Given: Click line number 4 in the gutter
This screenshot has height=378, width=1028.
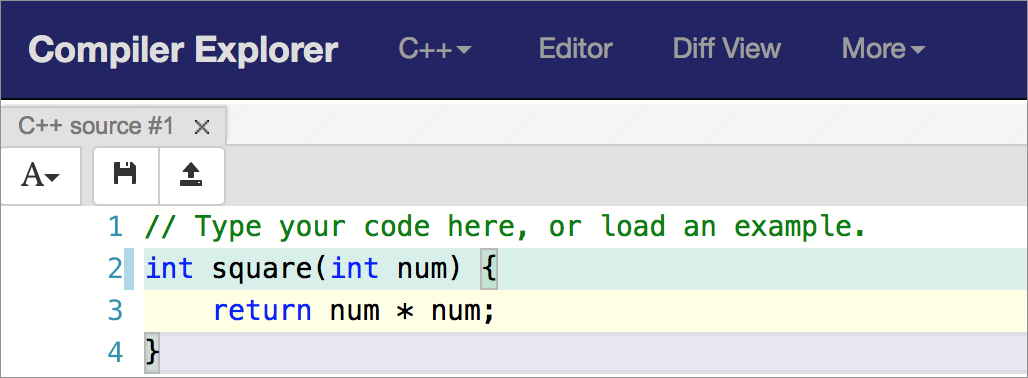Looking at the screenshot, I should [115, 352].
